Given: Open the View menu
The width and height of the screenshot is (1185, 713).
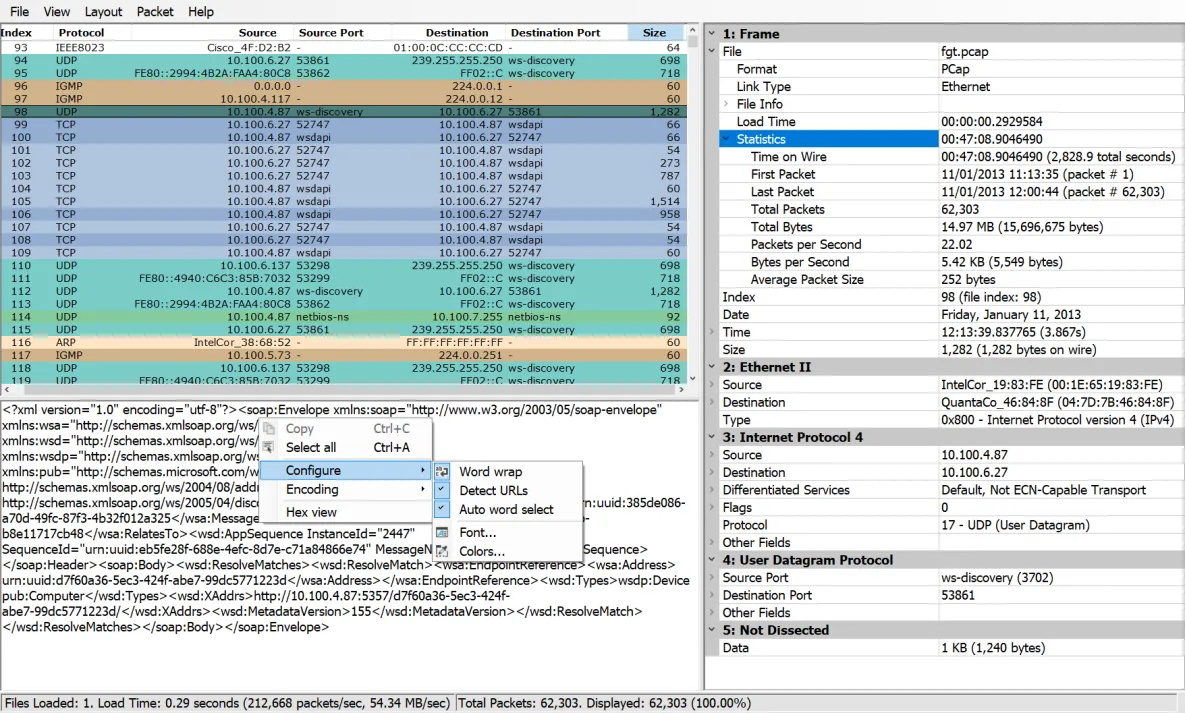Looking at the screenshot, I should point(57,11).
